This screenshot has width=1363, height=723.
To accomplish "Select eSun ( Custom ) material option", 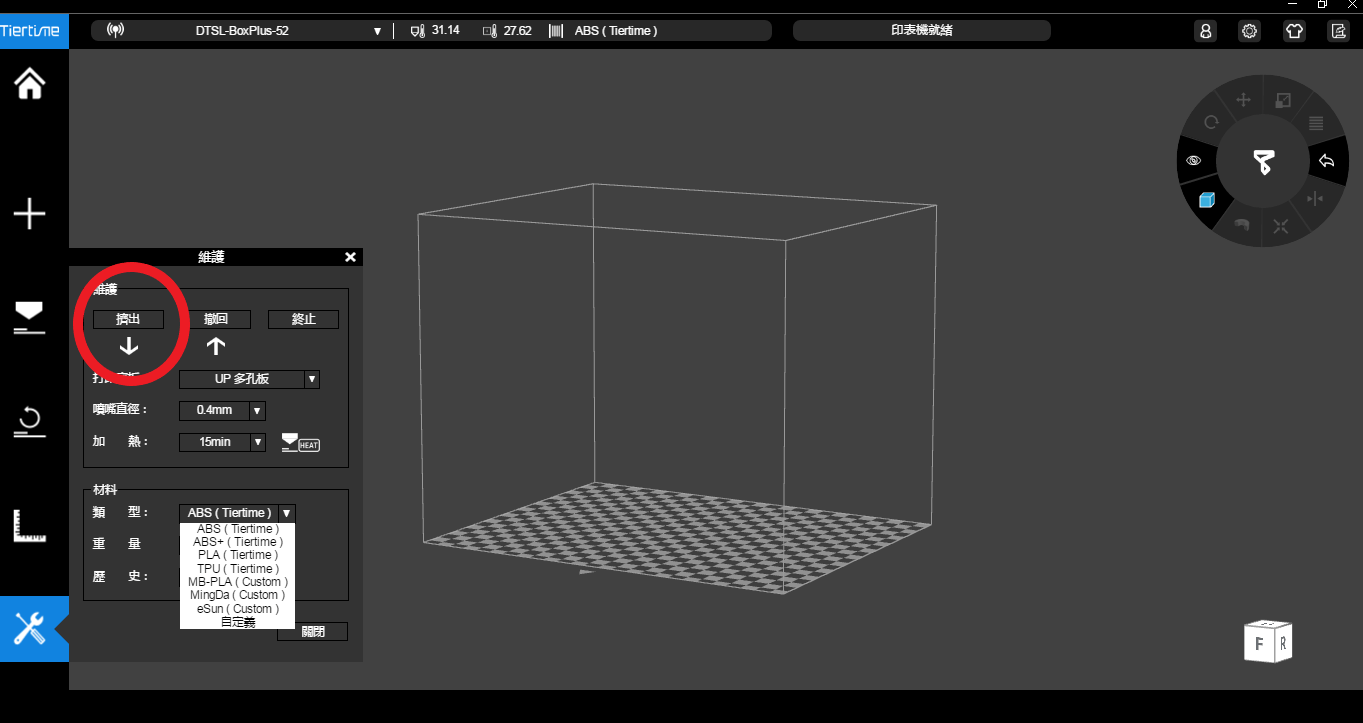I will (237, 608).
